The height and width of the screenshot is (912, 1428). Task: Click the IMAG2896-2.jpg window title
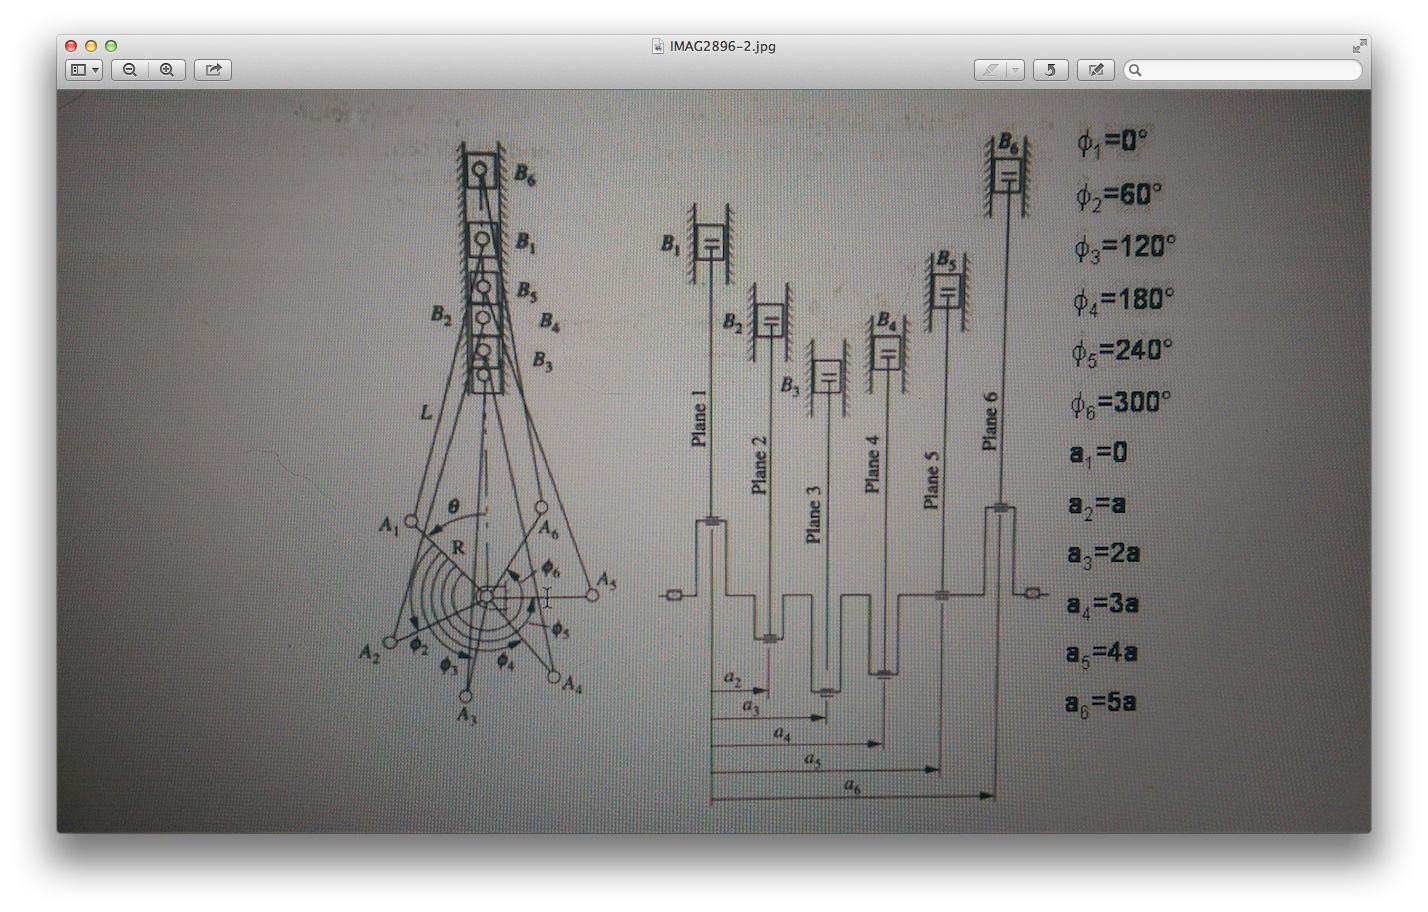(x=723, y=46)
